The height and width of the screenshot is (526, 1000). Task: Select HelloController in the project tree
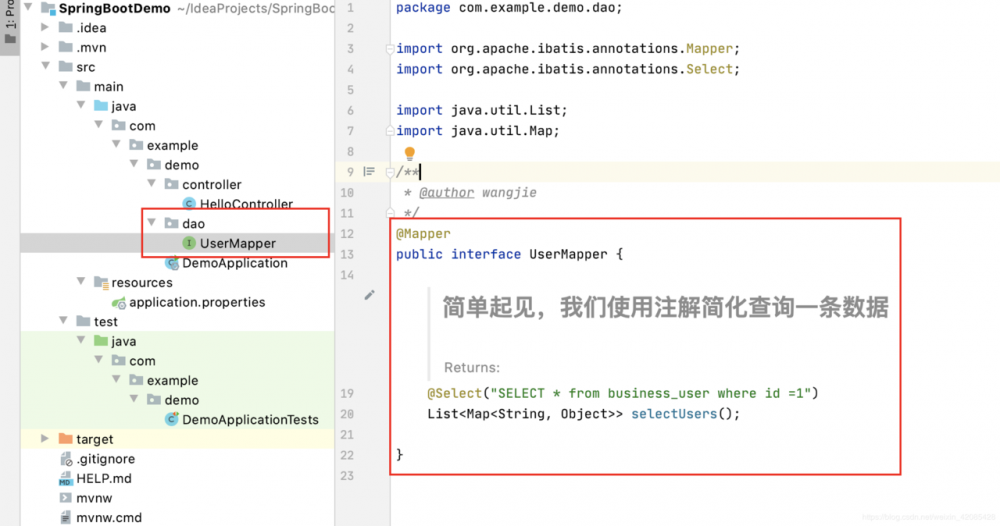pyautogui.click(x=246, y=204)
